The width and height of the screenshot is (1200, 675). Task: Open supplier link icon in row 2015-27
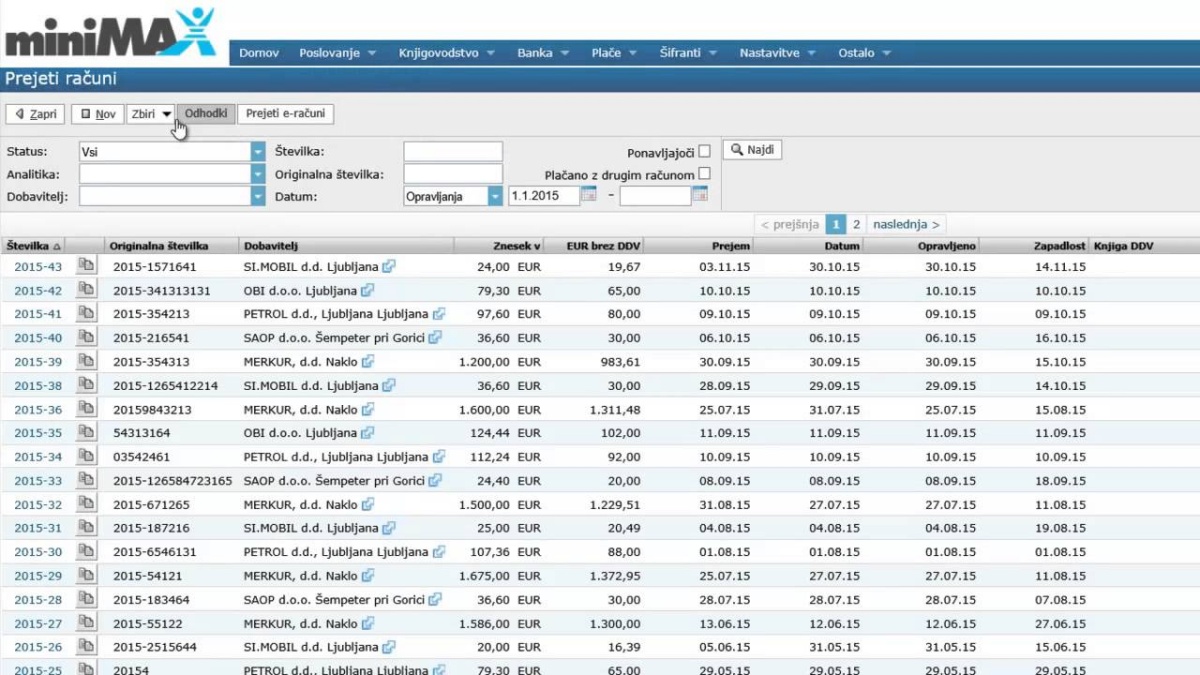click(x=367, y=624)
